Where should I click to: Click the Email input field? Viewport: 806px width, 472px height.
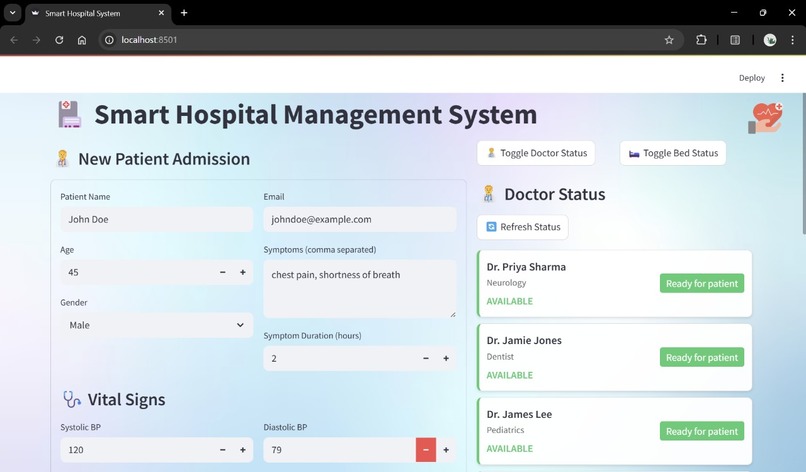click(x=360, y=220)
